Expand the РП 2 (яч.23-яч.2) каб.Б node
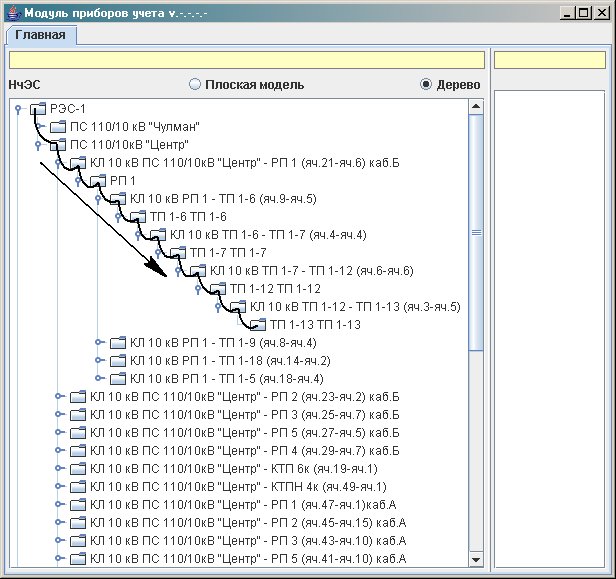This screenshot has height=579, width=616. (x=59, y=396)
